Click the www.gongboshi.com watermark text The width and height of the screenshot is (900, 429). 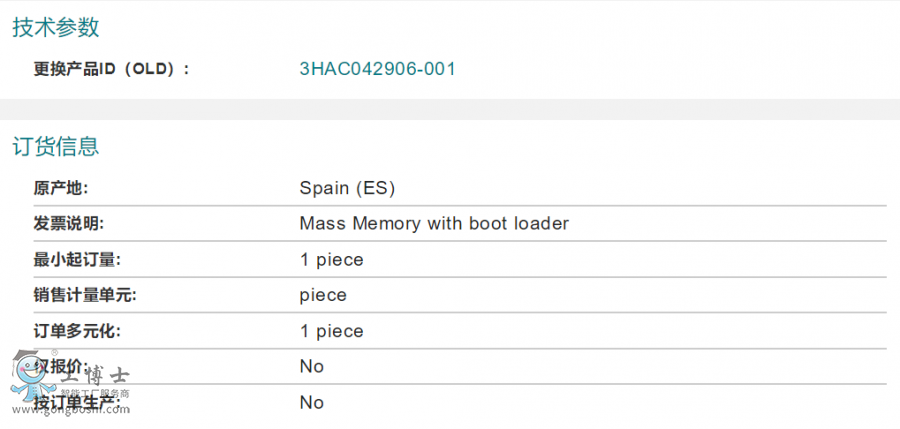tap(71, 410)
